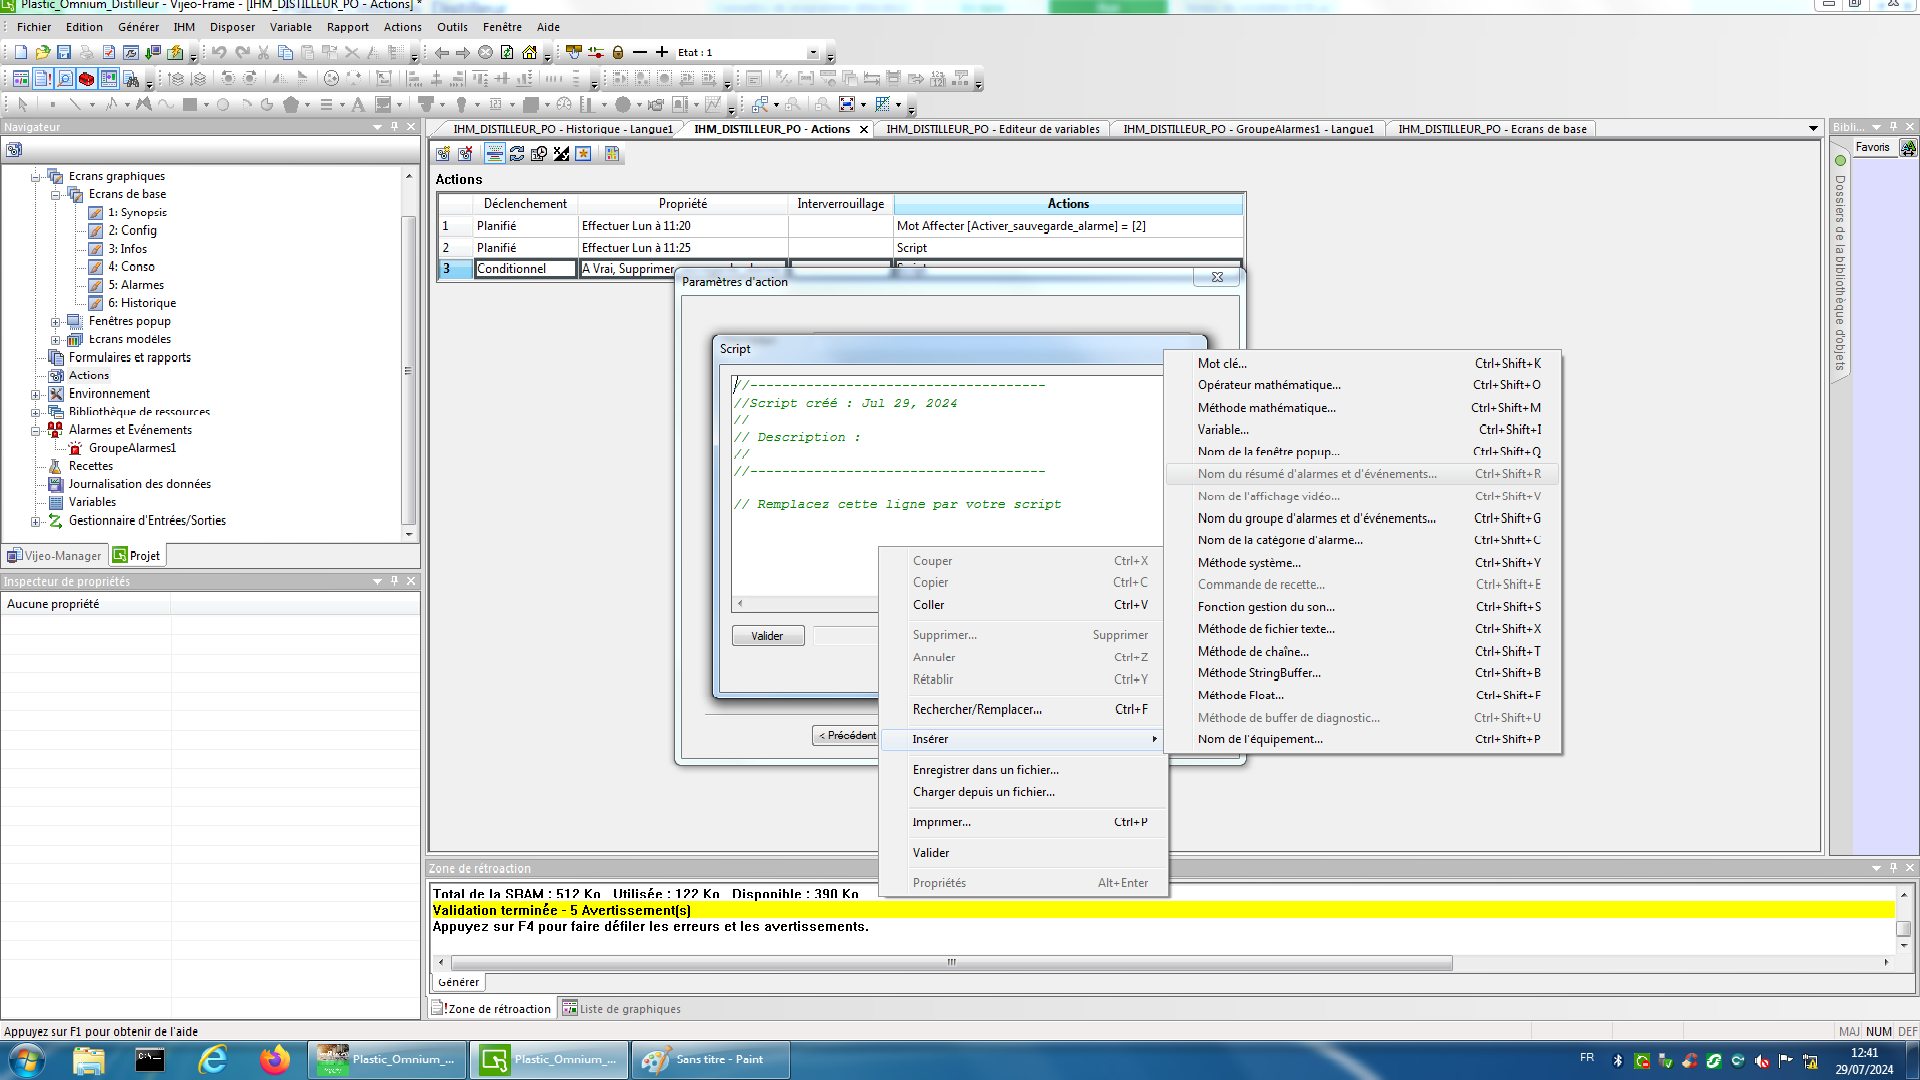Expand the Fenêtres popup tree node
This screenshot has height=1080, width=1920.
point(56,322)
